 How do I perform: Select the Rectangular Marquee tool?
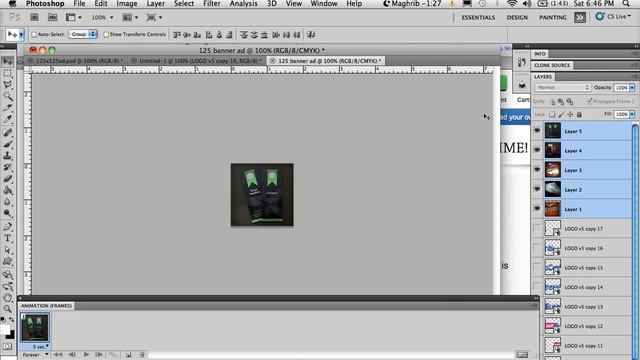(7, 73)
